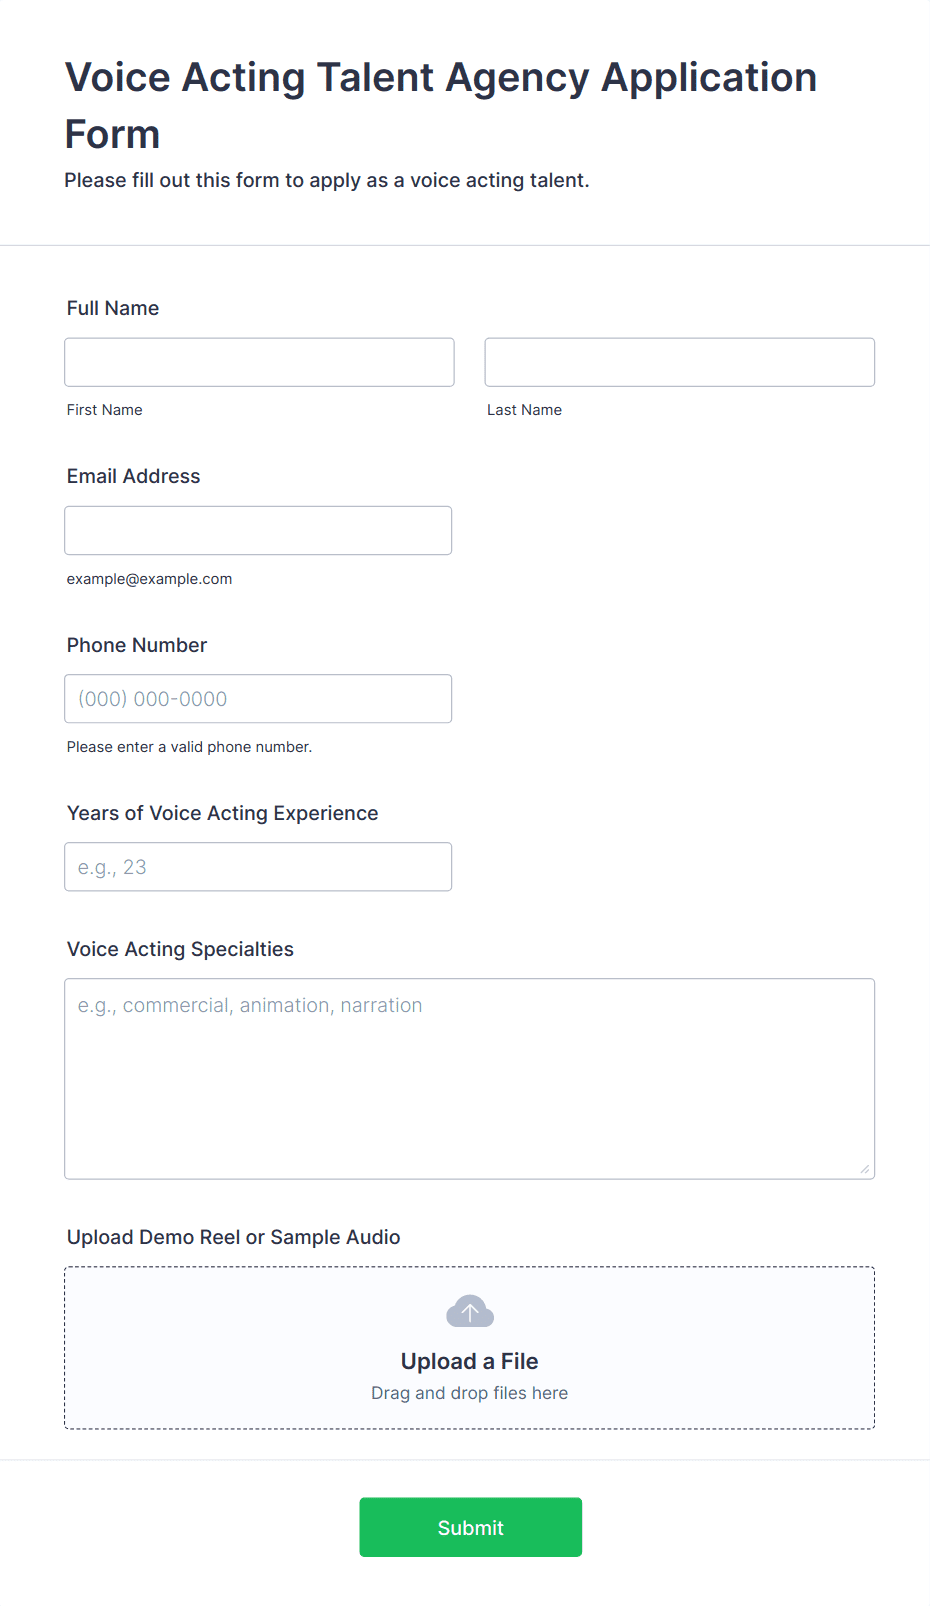Click the "Email Address" label
The height and width of the screenshot is (1606, 930).
click(134, 476)
